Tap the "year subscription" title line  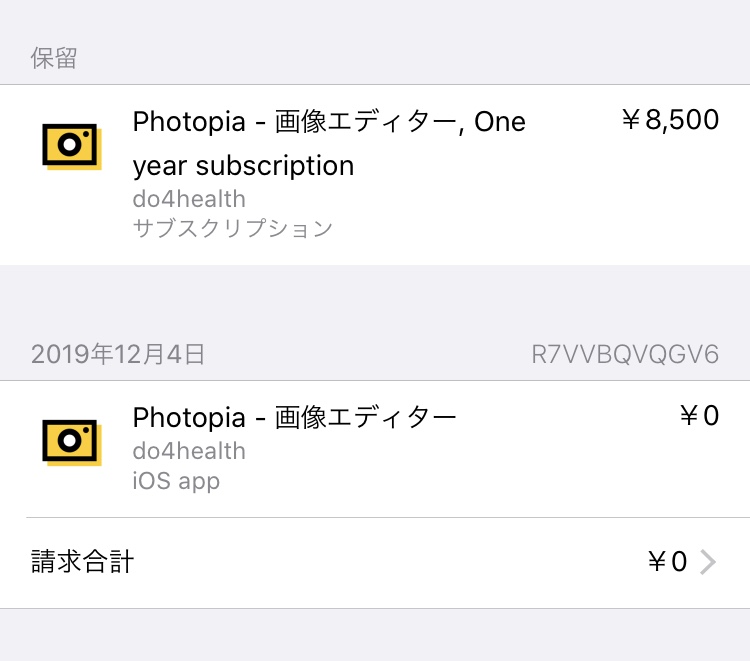pos(243,165)
